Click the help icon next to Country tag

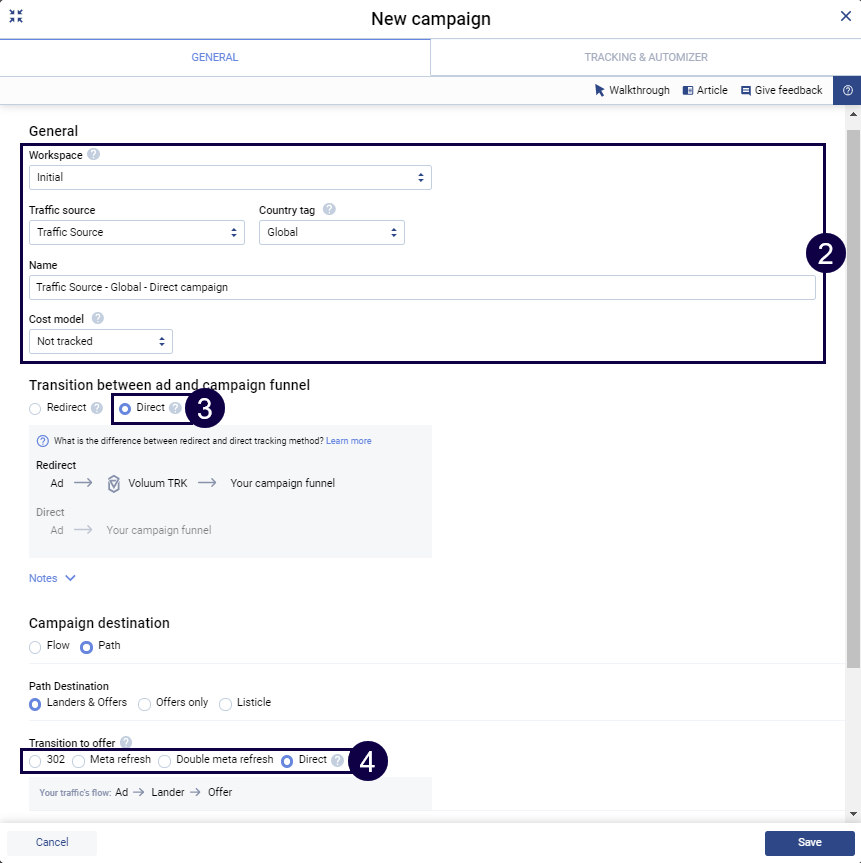pyautogui.click(x=329, y=210)
